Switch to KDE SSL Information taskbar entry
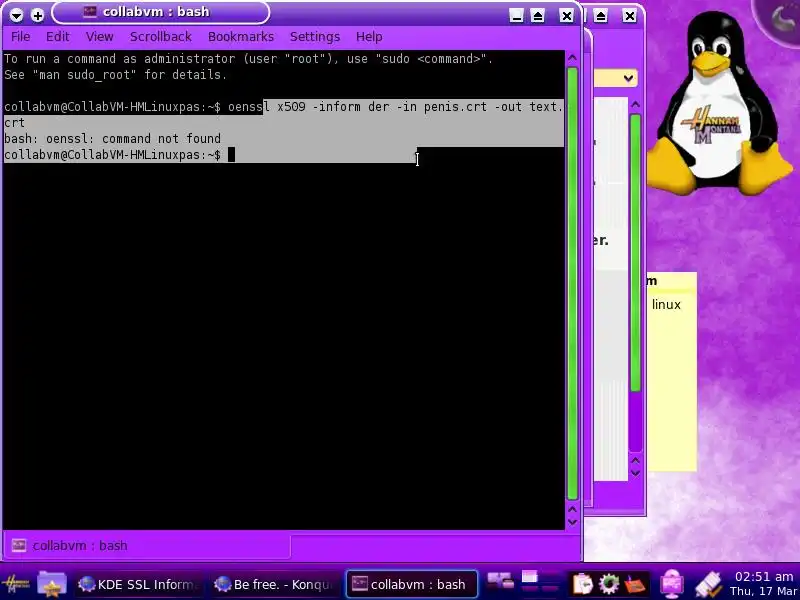The width and height of the screenshot is (800, 600). [x=139, y=584]
